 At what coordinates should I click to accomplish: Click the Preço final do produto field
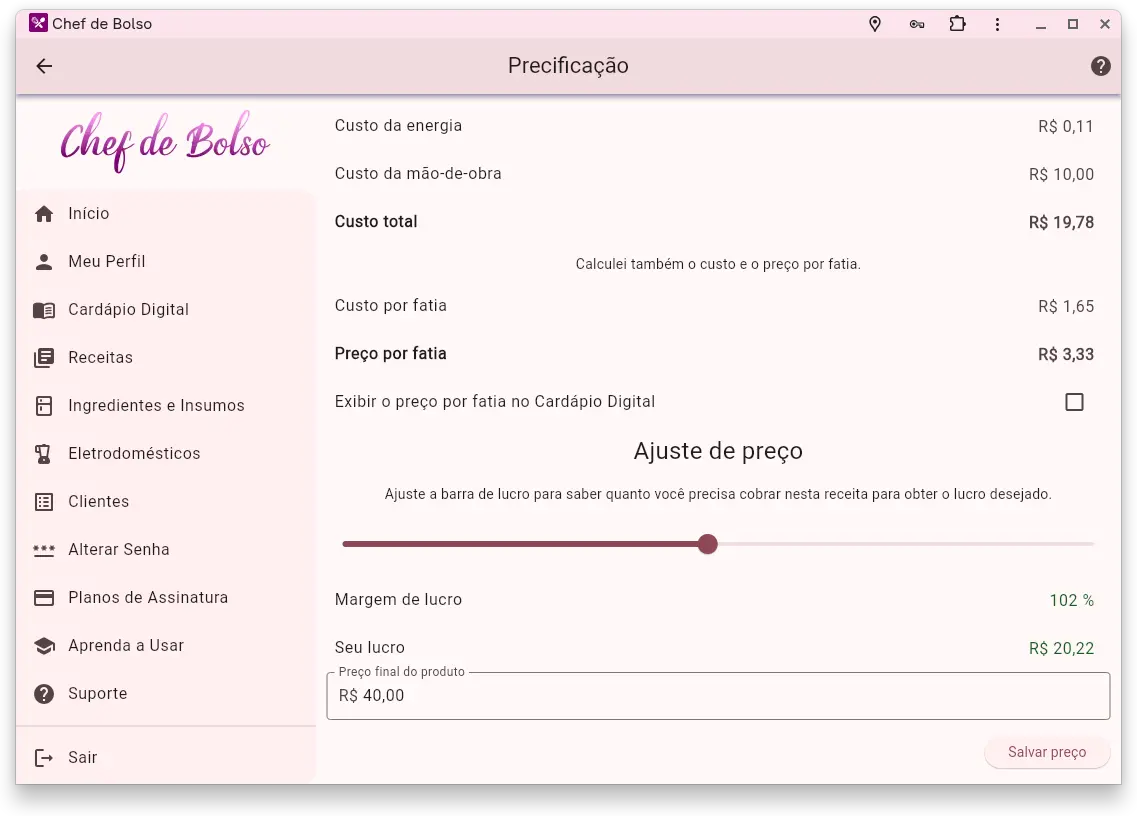click(x=718, y=696)
